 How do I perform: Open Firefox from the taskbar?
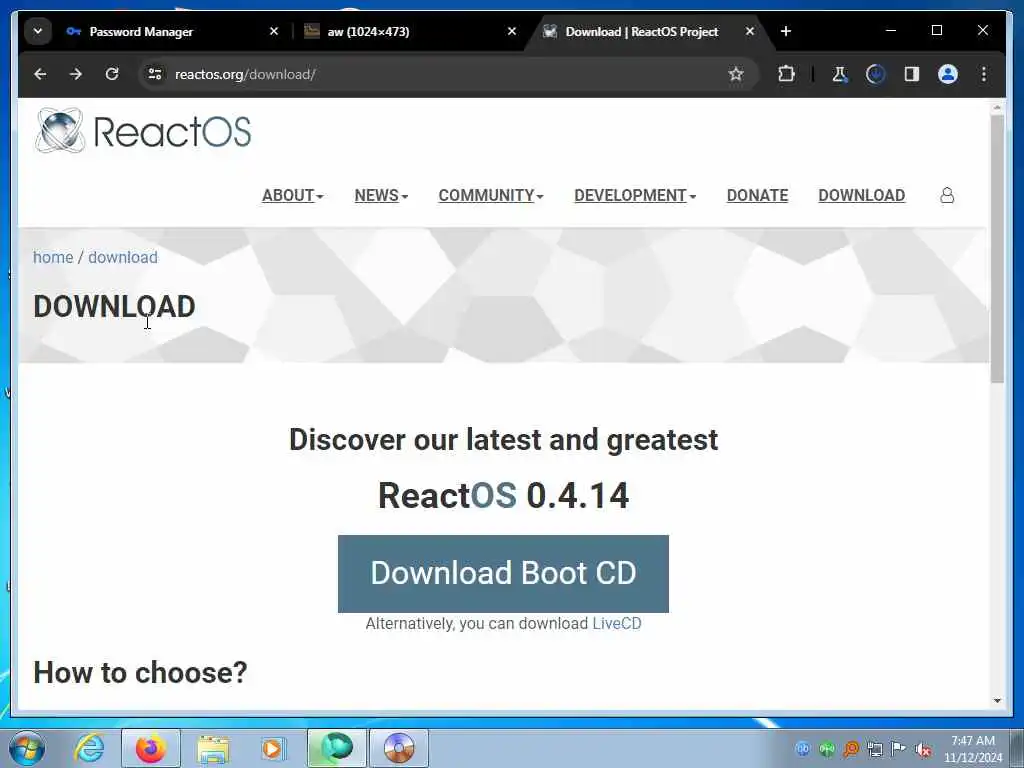(151, 748)
